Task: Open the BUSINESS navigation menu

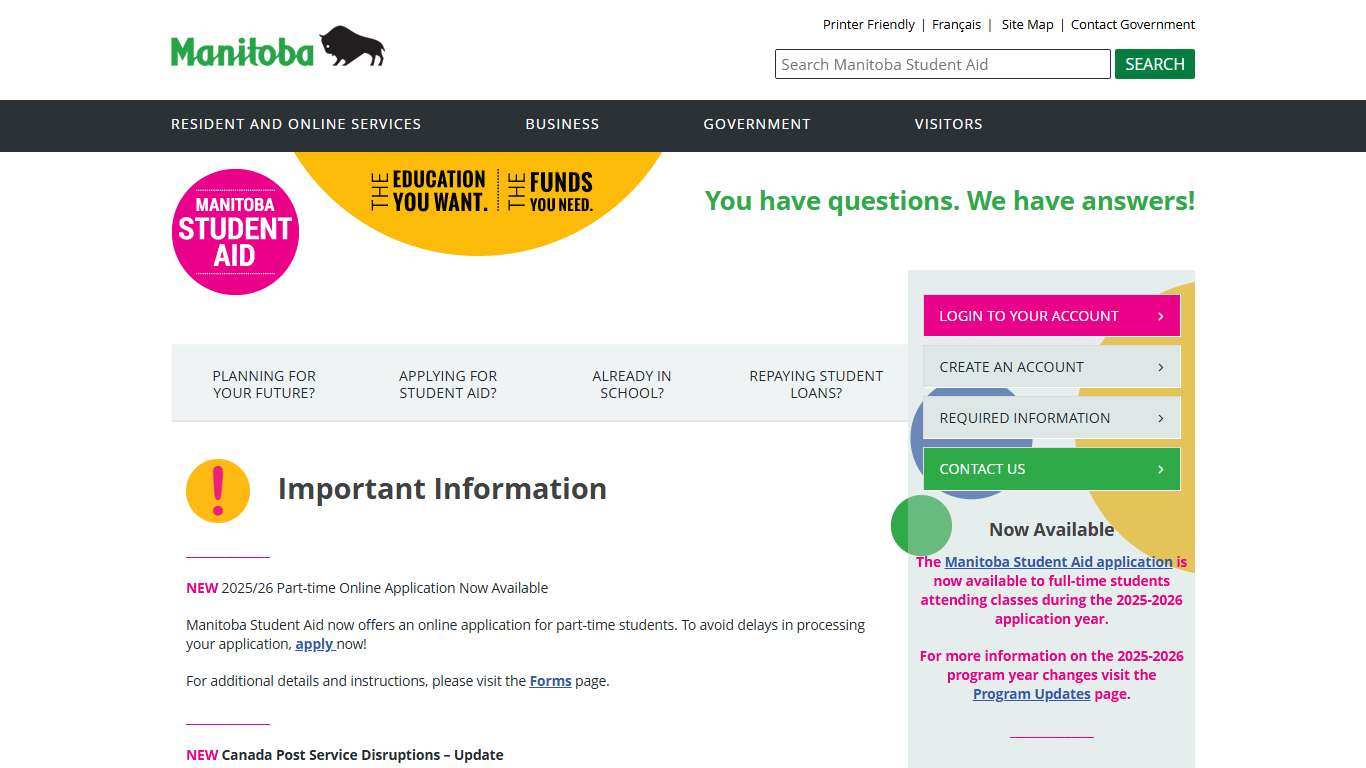Action: click(562, 124)
